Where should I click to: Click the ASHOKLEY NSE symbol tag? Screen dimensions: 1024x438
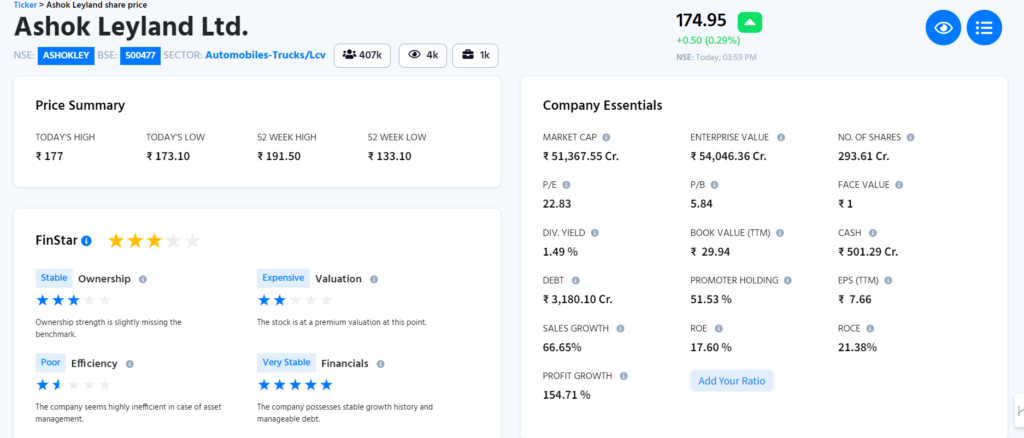66,55
